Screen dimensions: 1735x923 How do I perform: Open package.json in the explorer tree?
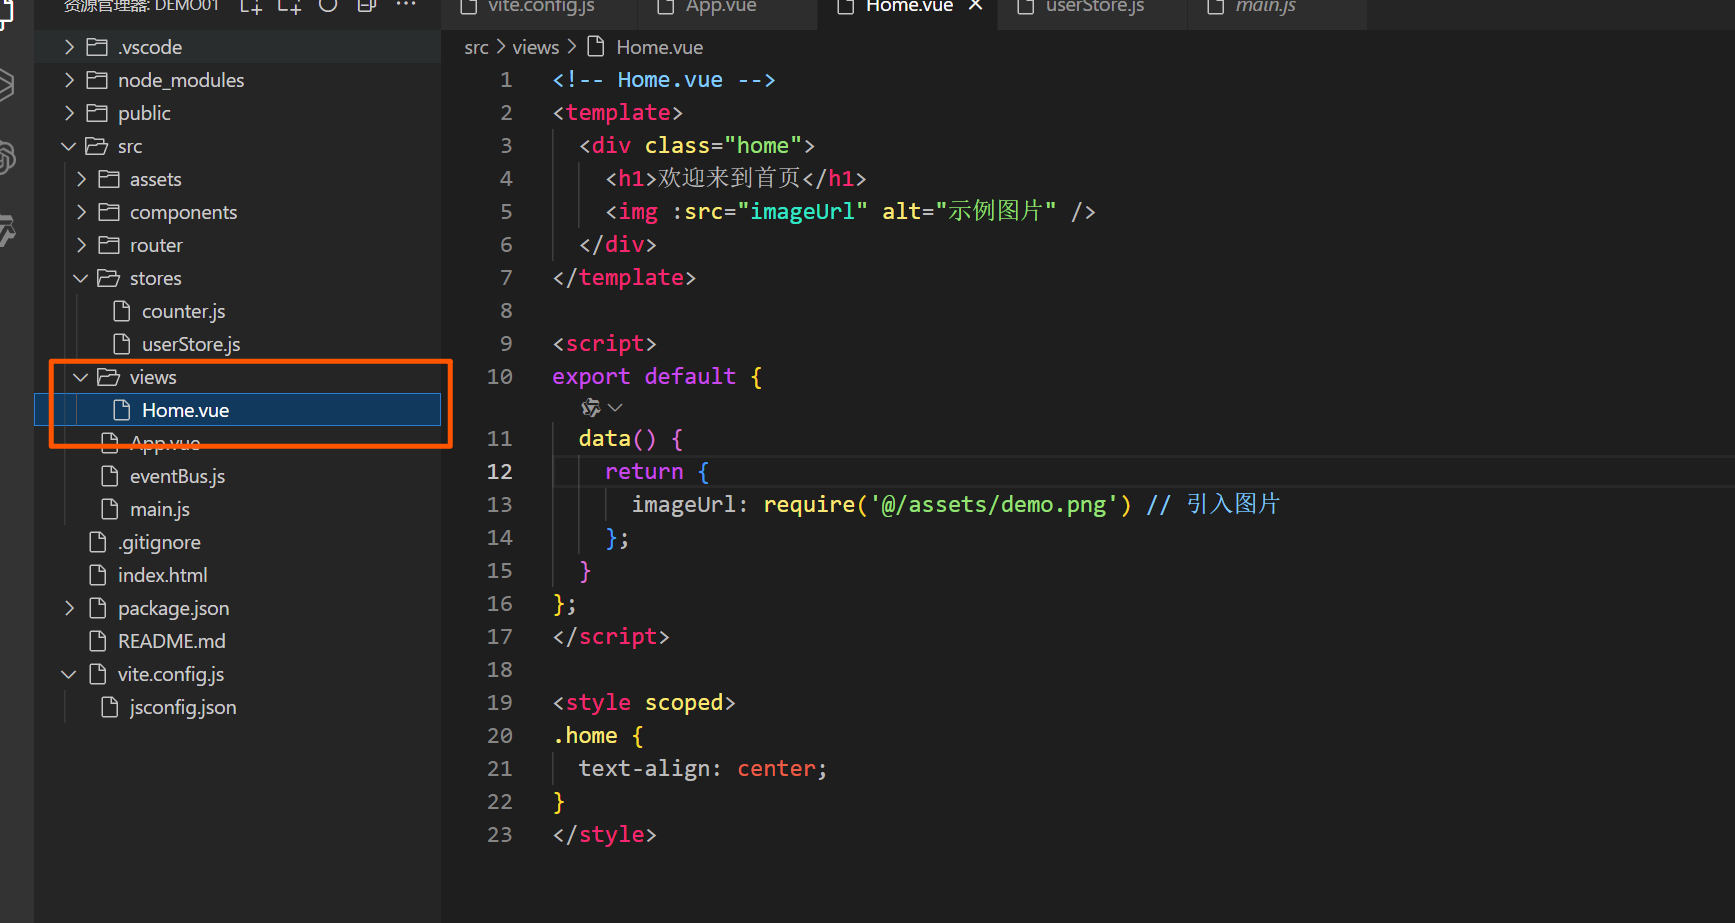(173, 608)
